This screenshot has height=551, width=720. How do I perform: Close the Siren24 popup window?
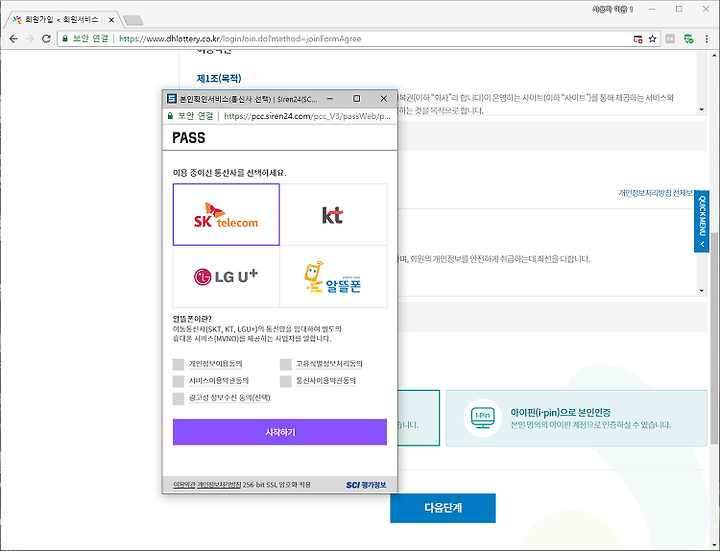pos(384,99)
